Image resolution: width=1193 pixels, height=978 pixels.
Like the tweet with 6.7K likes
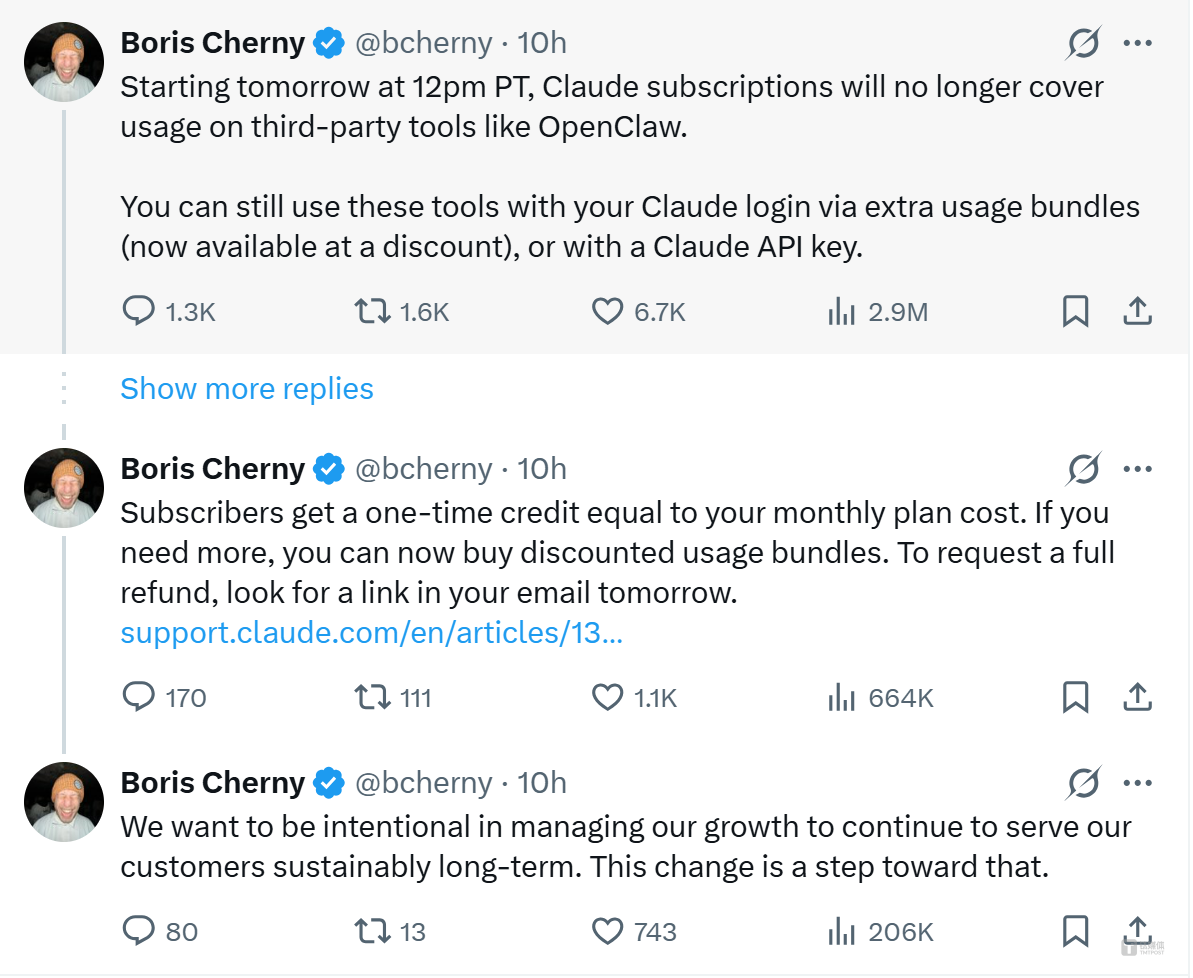[x=608, y=312]
